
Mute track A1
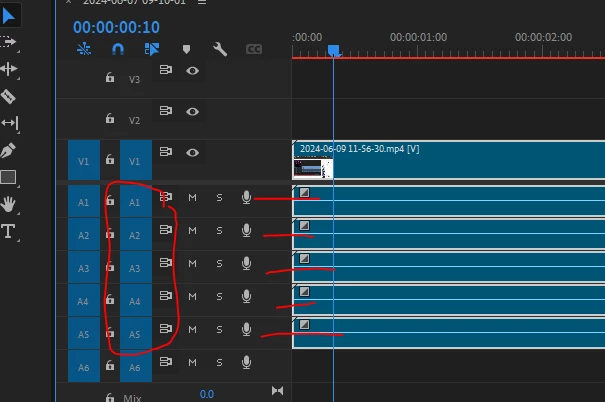click(193, 198)
